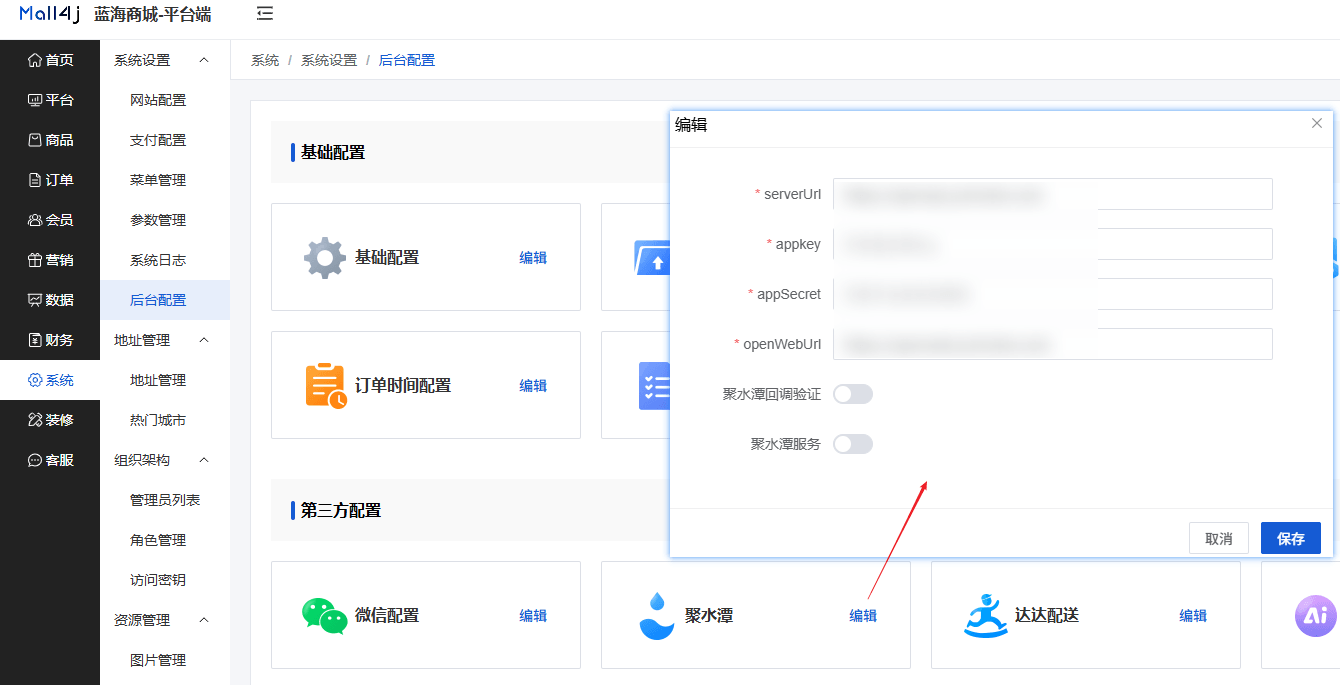
Task: Click the 基础配置 section heading
Action: pos(333,153)
